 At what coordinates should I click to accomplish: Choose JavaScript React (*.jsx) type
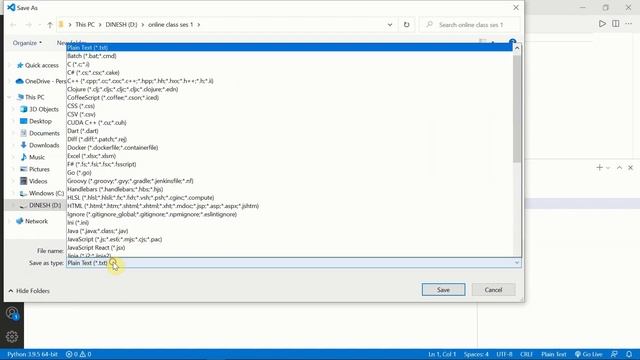(x=289, y=248)
